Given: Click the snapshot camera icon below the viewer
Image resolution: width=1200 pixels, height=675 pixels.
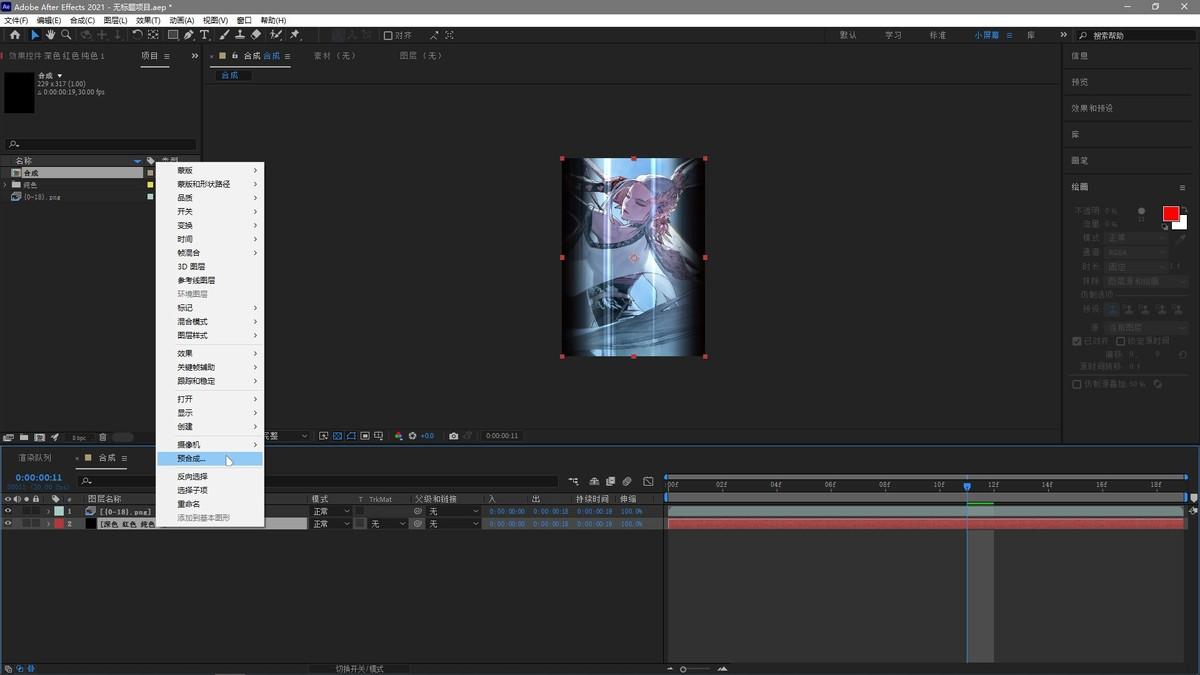Looking at the screenshot, I should point(454,436).
